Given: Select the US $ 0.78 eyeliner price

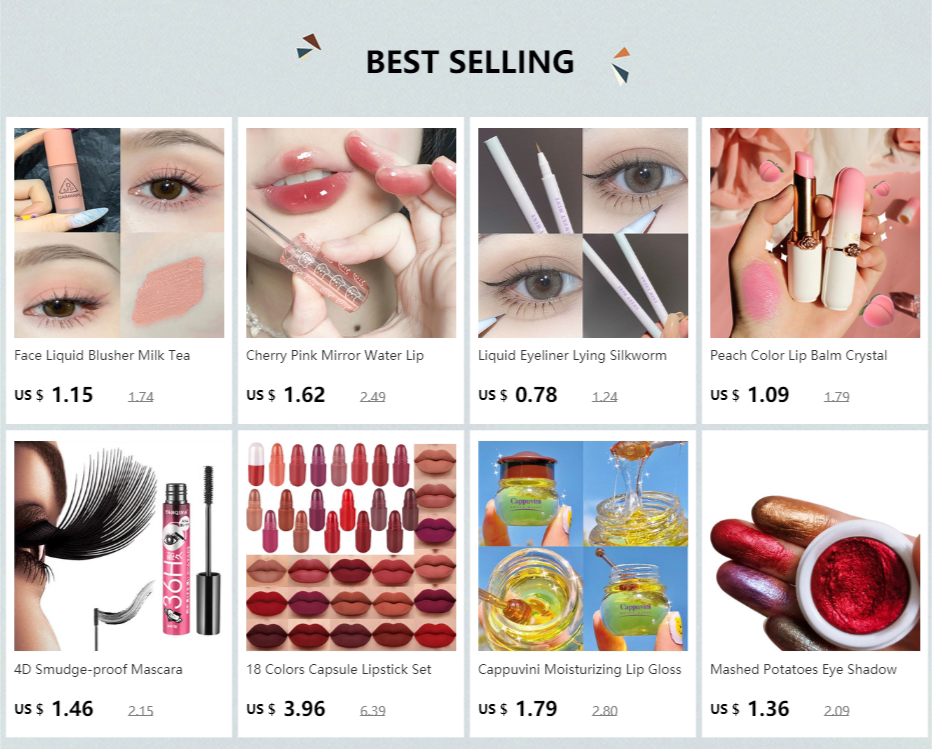Looking at the screenshot, I should pos(518,395).
